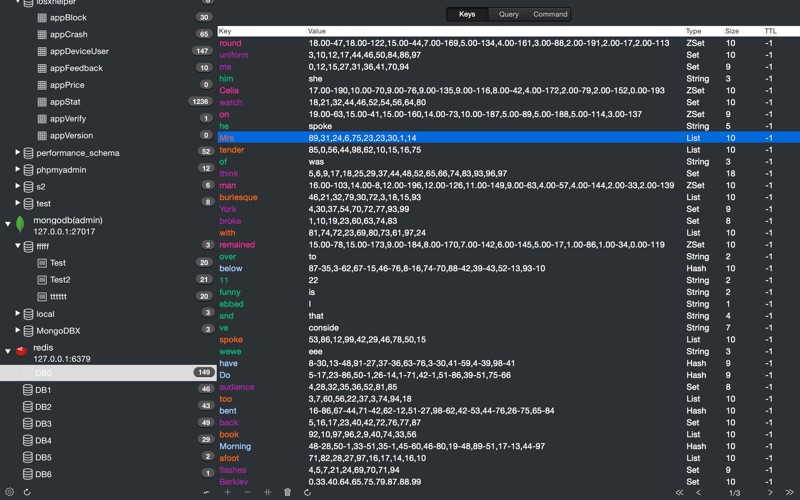Select the 'audience' key row
800x500 pixels.
coord(509,387)
